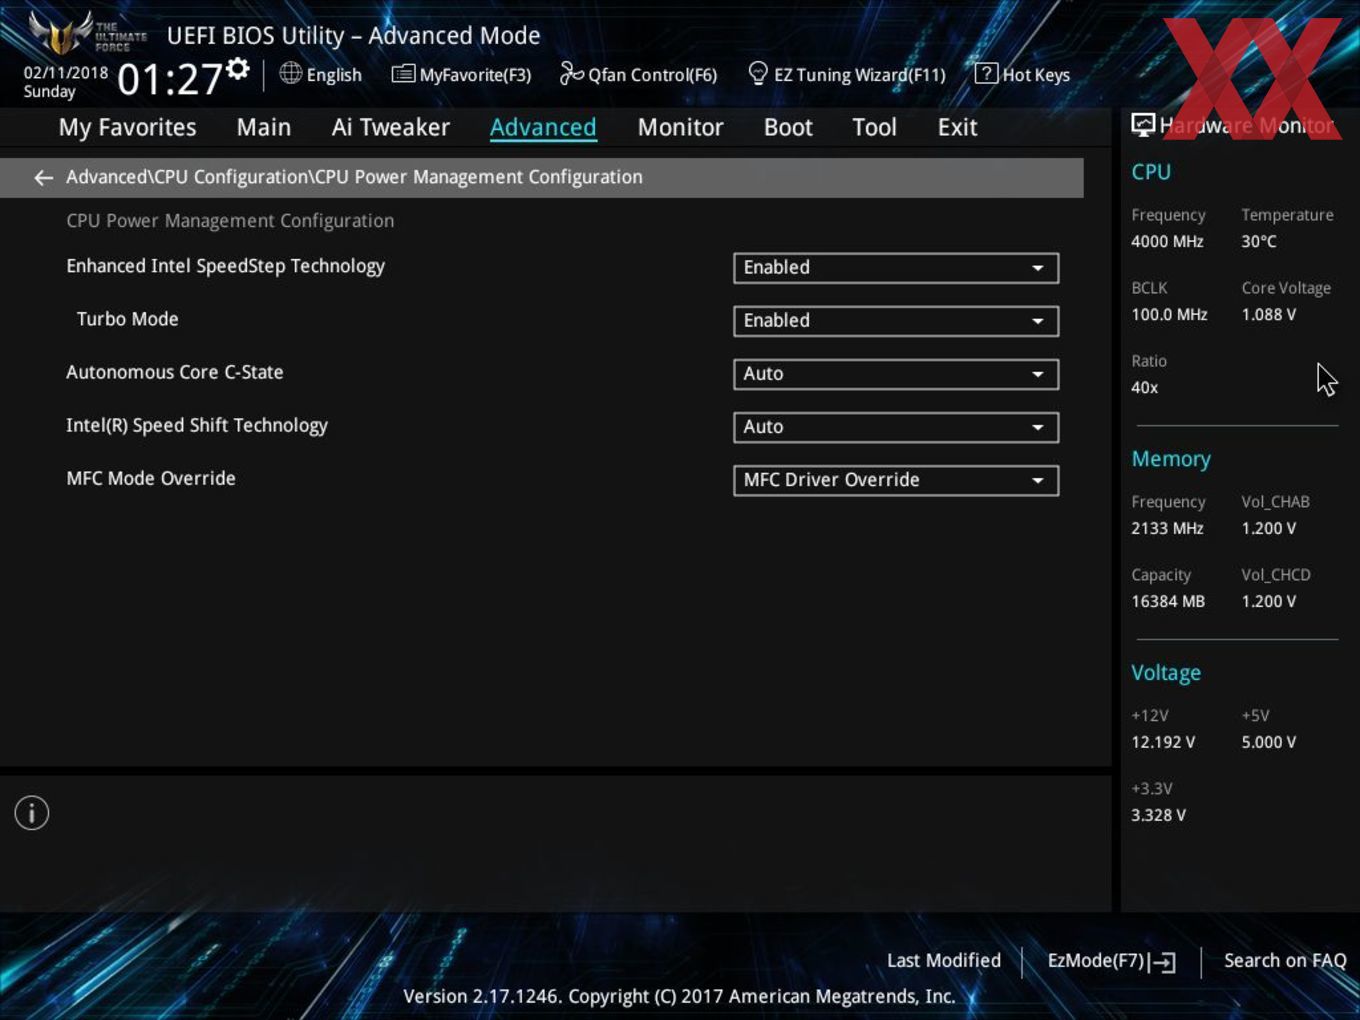The image size is (1360, 1020).
Task: Click the +12V reading 12.192 V
Action: click(1163, 742)
